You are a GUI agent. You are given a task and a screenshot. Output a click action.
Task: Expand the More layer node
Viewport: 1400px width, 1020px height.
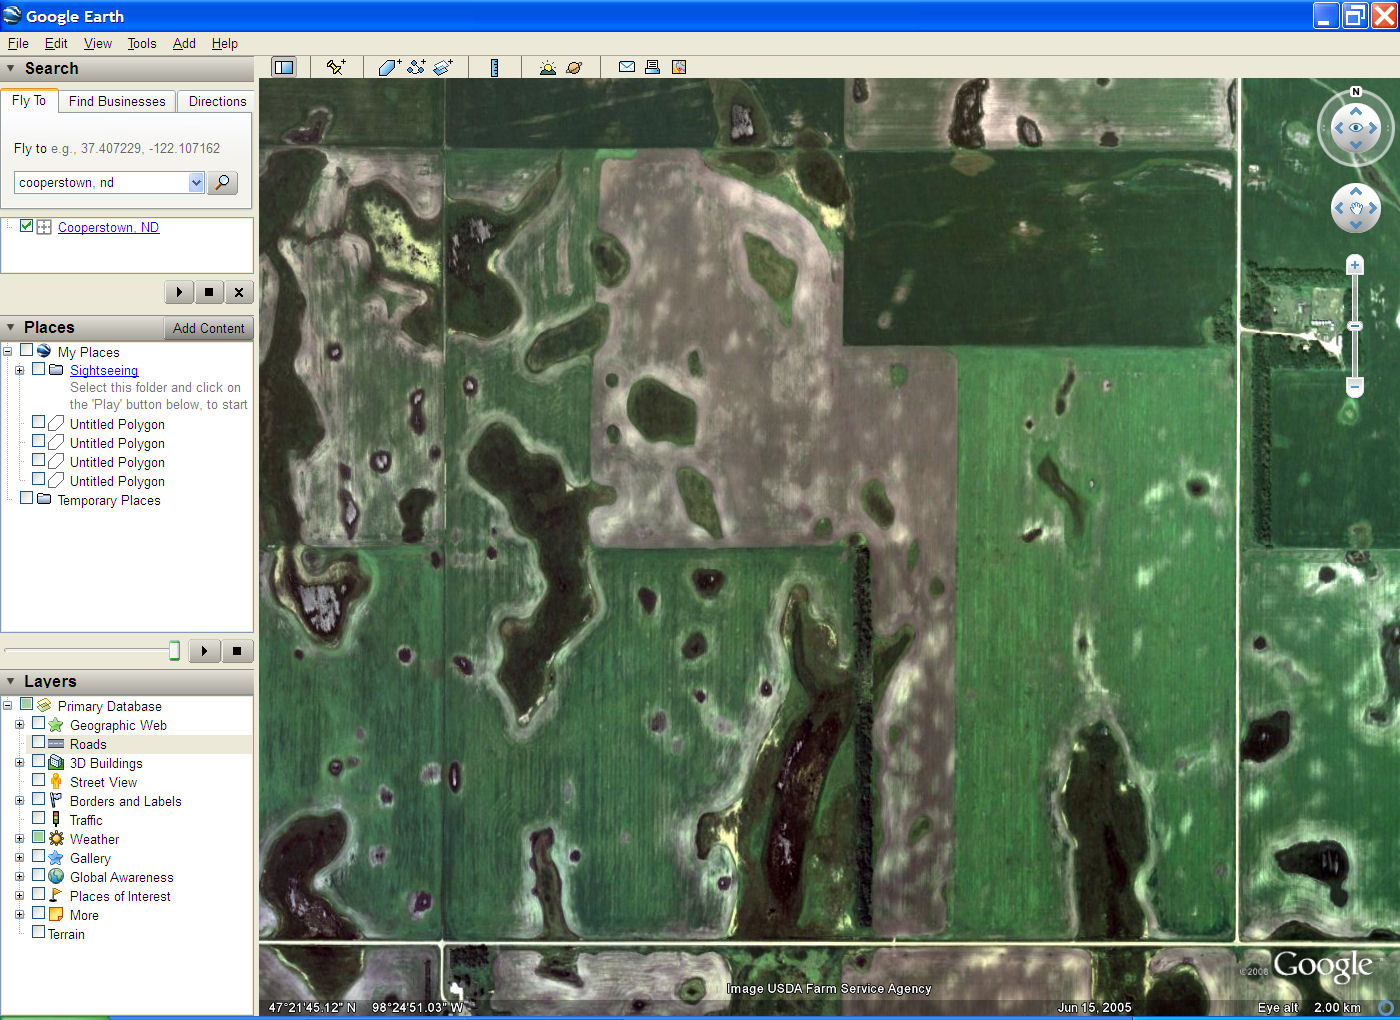tap(19, 915)
